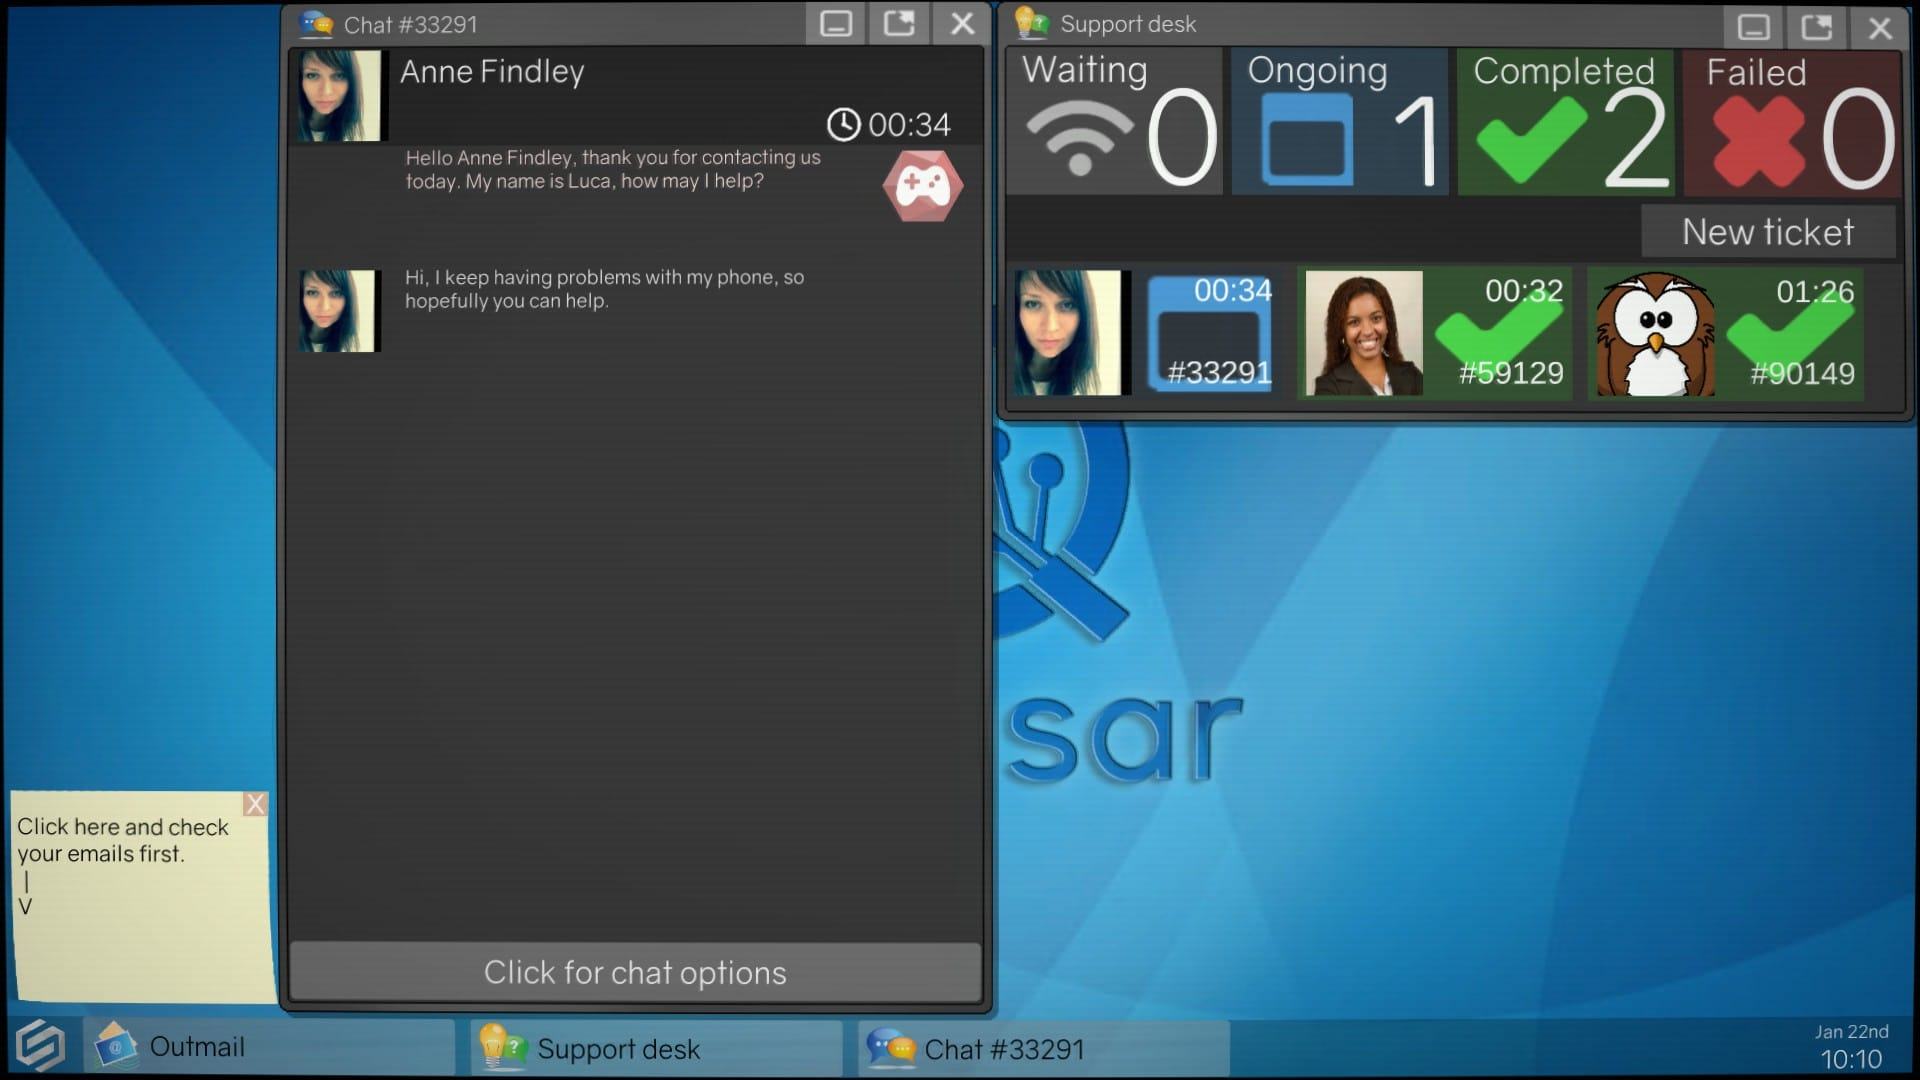
Task: Select the Failed tickets counter
Action: pos(1793,122)
